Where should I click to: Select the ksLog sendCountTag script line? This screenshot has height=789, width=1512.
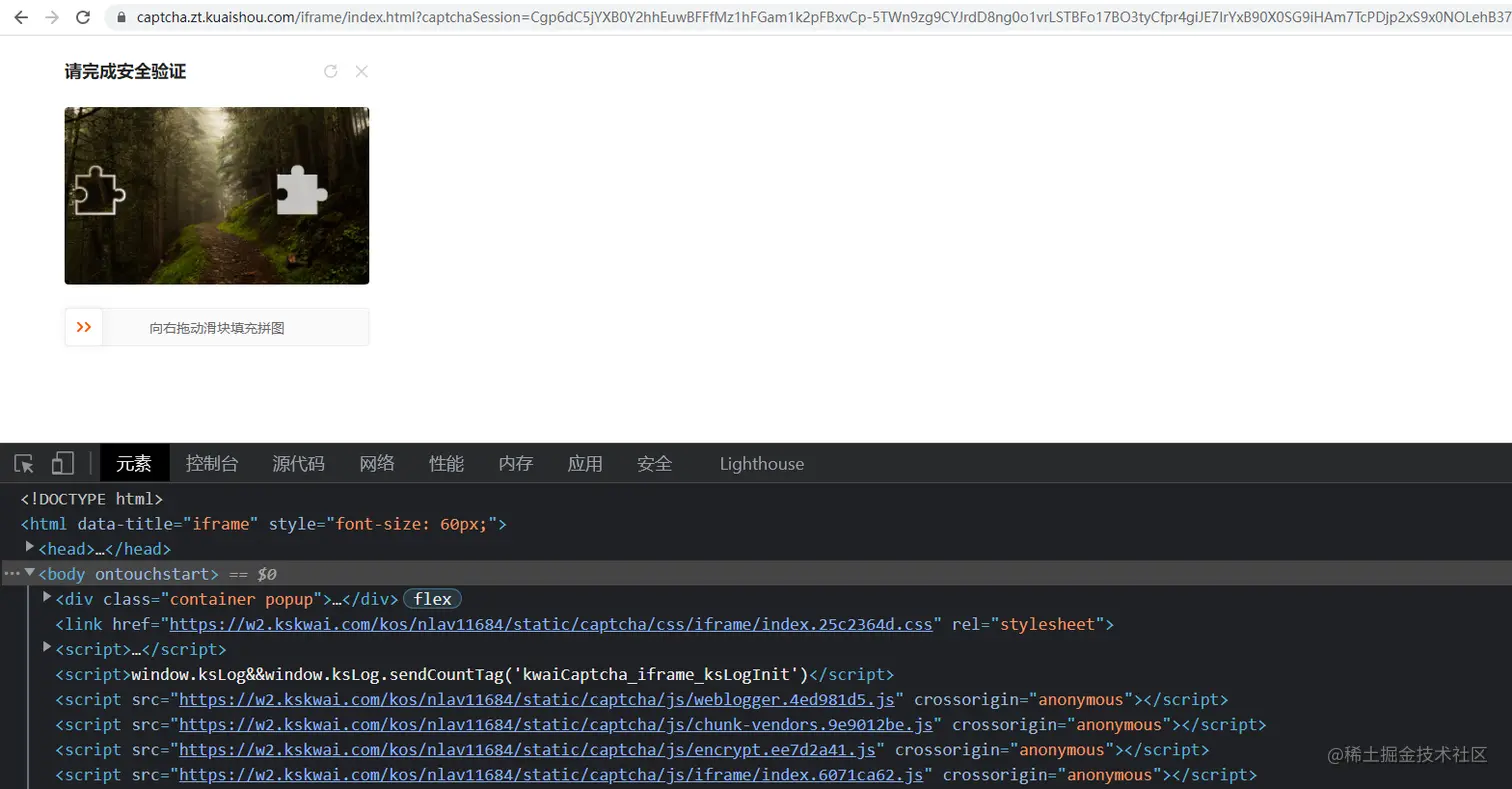(x=474, y=674)
